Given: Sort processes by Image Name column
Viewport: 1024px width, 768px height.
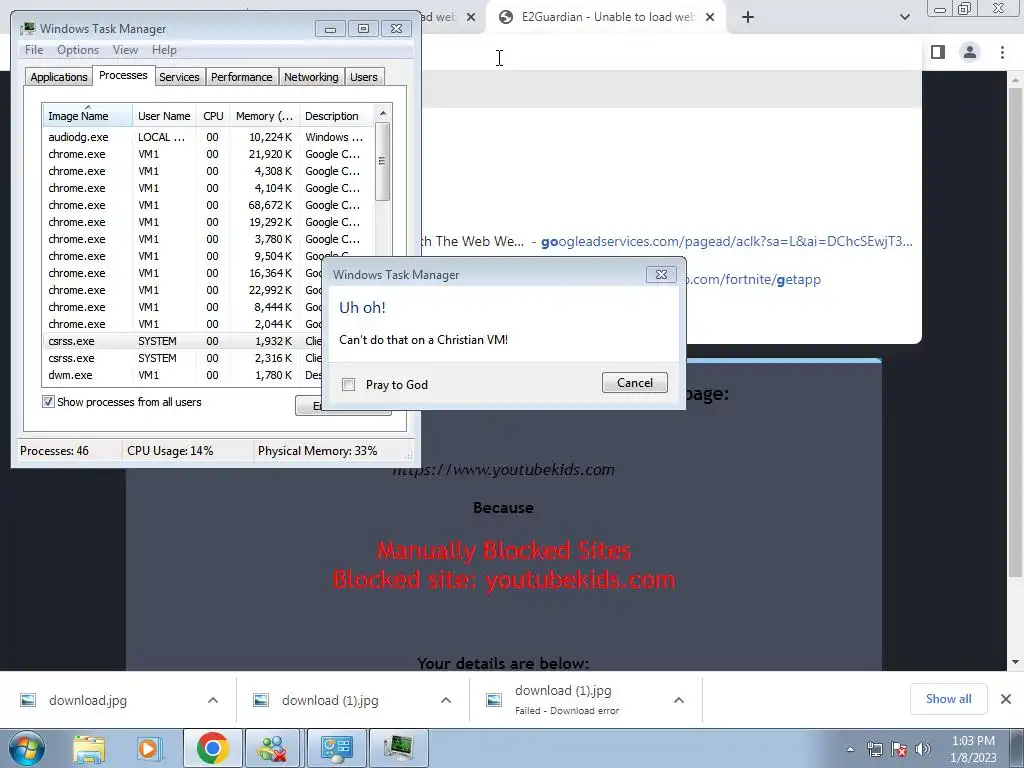Looking at the screenshot, I should click(88, 116).
